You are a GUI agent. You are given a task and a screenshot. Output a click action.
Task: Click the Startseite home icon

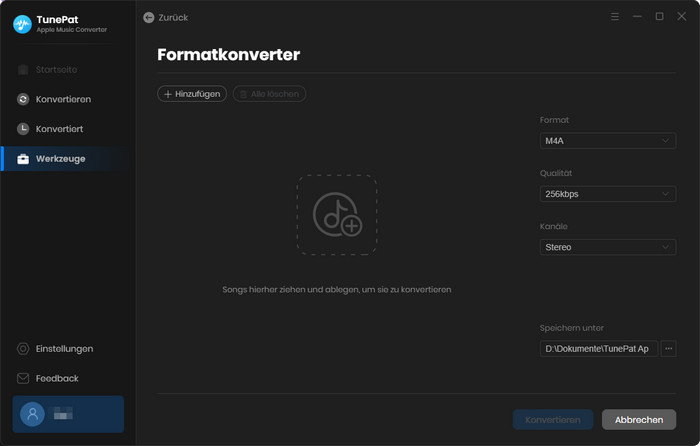(x=23, y=70)
